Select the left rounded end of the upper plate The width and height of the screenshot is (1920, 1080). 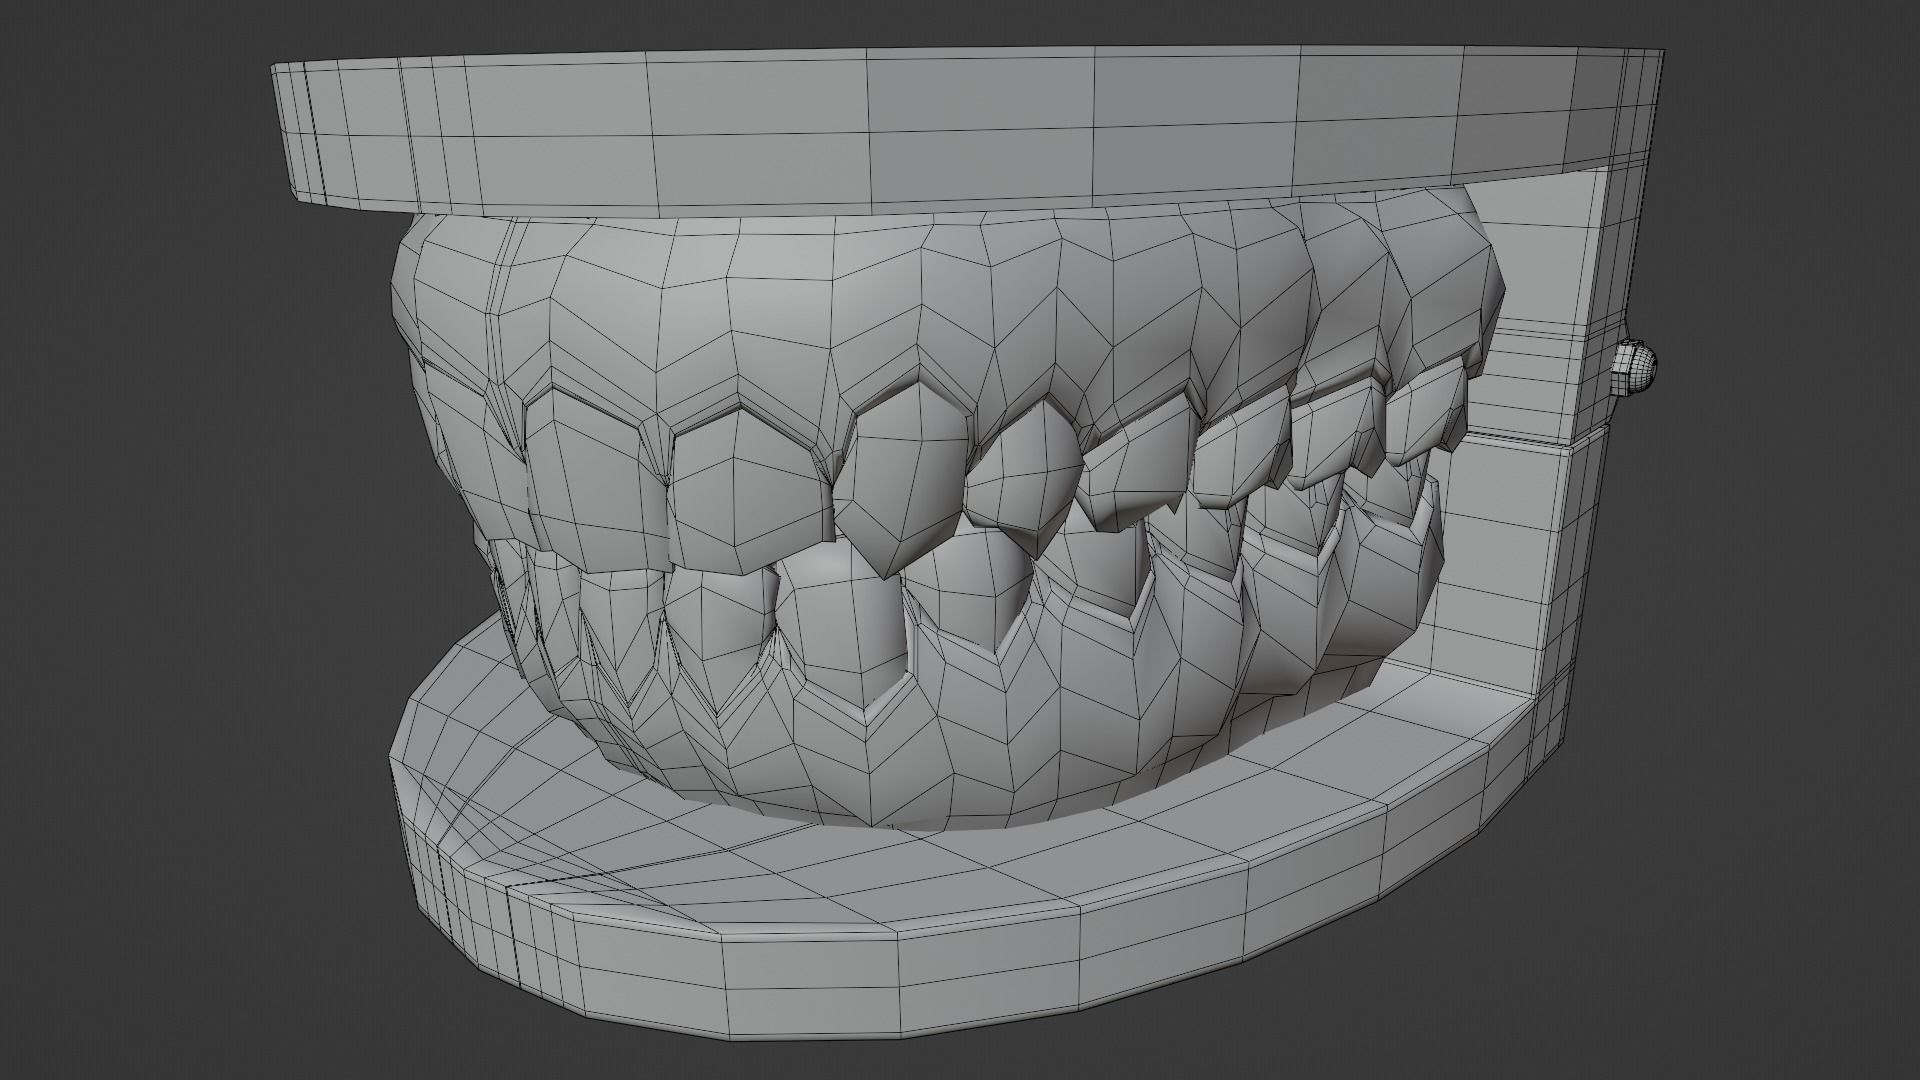coord(300,130)
